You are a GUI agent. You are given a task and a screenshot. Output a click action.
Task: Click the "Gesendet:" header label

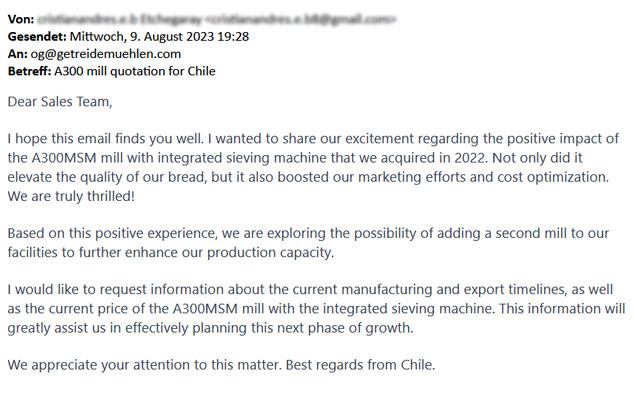(40, 36)
